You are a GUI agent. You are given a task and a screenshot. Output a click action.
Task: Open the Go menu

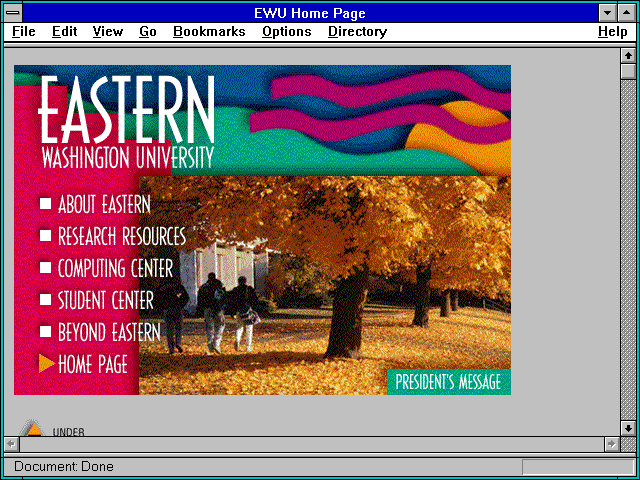tap(148, 31)
